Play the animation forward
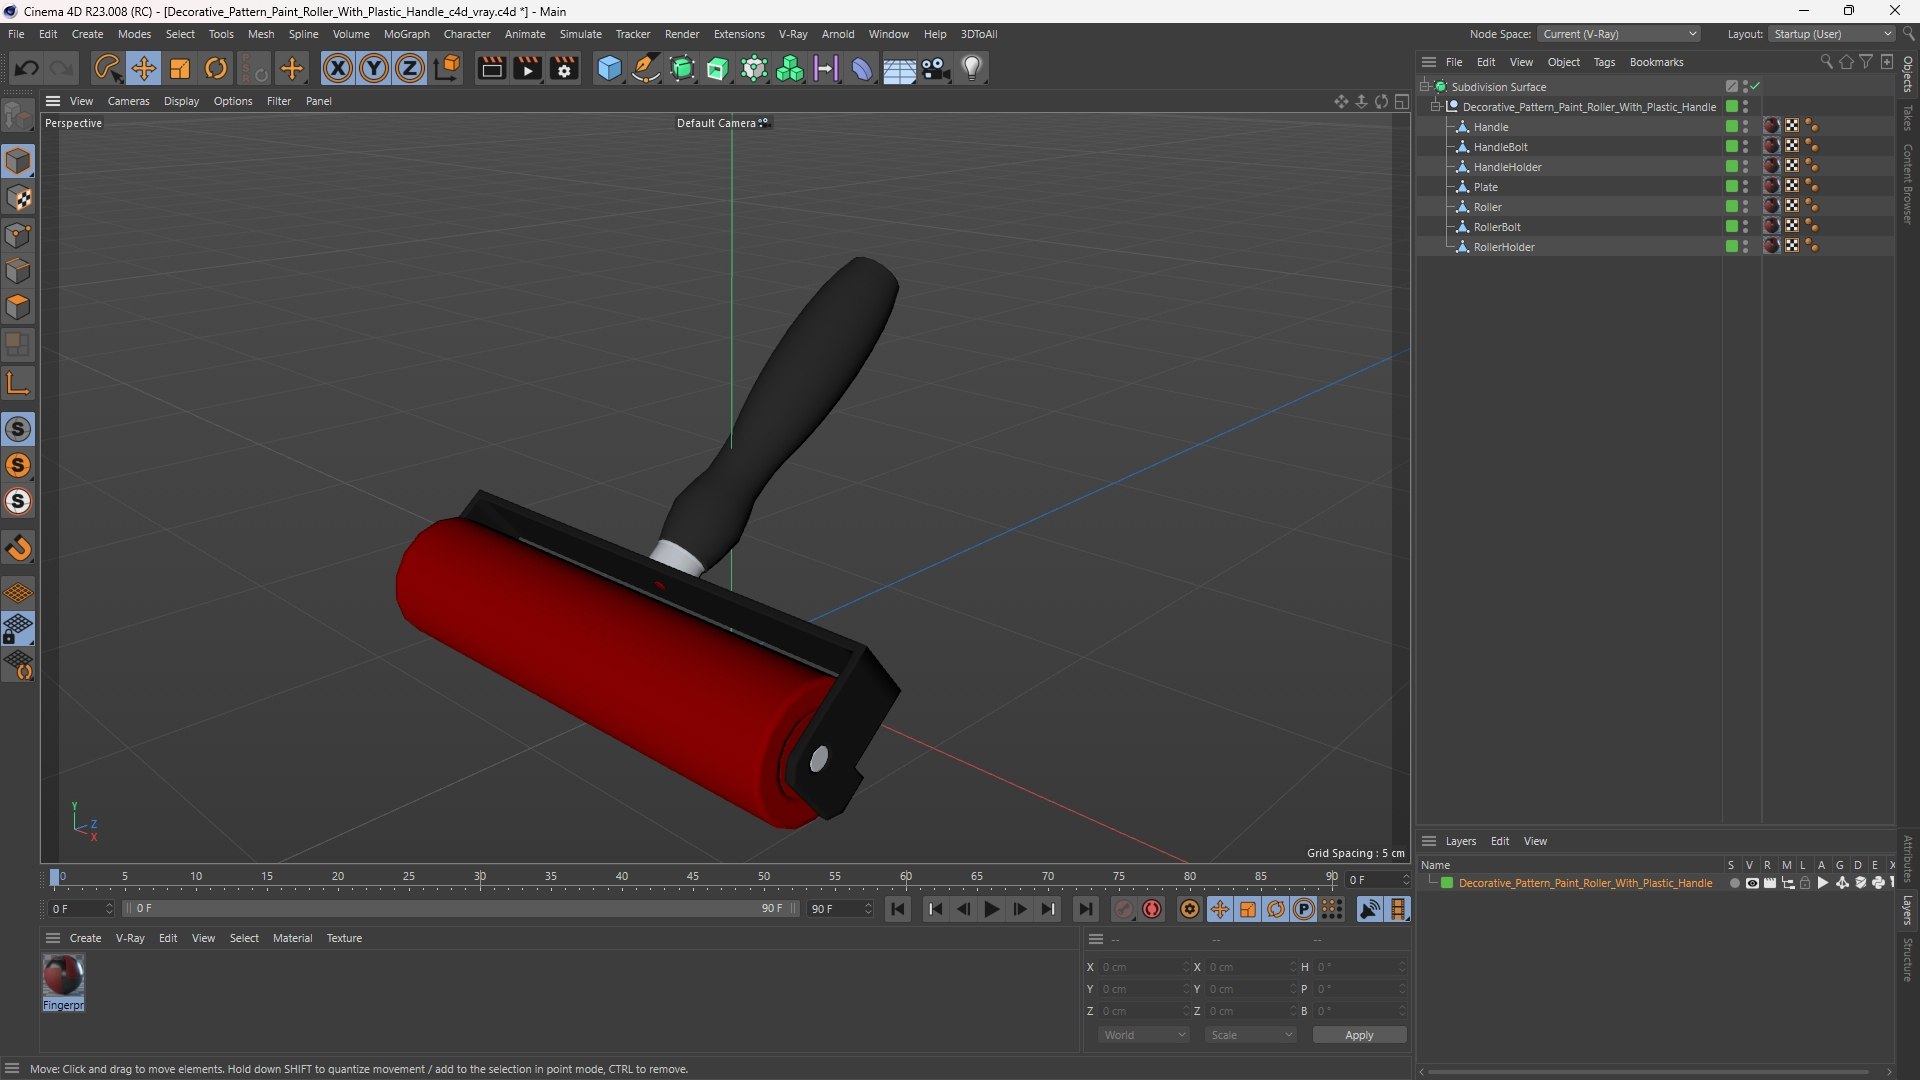 991,909
